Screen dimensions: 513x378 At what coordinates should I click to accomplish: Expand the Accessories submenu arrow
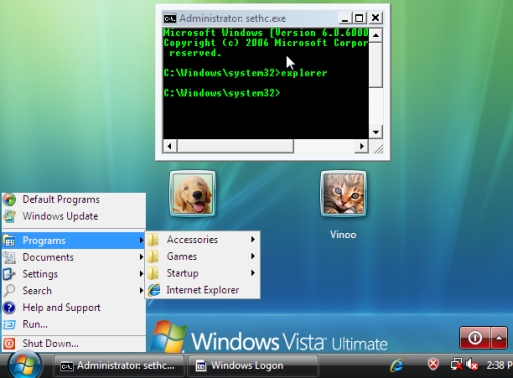click(253, 239)
